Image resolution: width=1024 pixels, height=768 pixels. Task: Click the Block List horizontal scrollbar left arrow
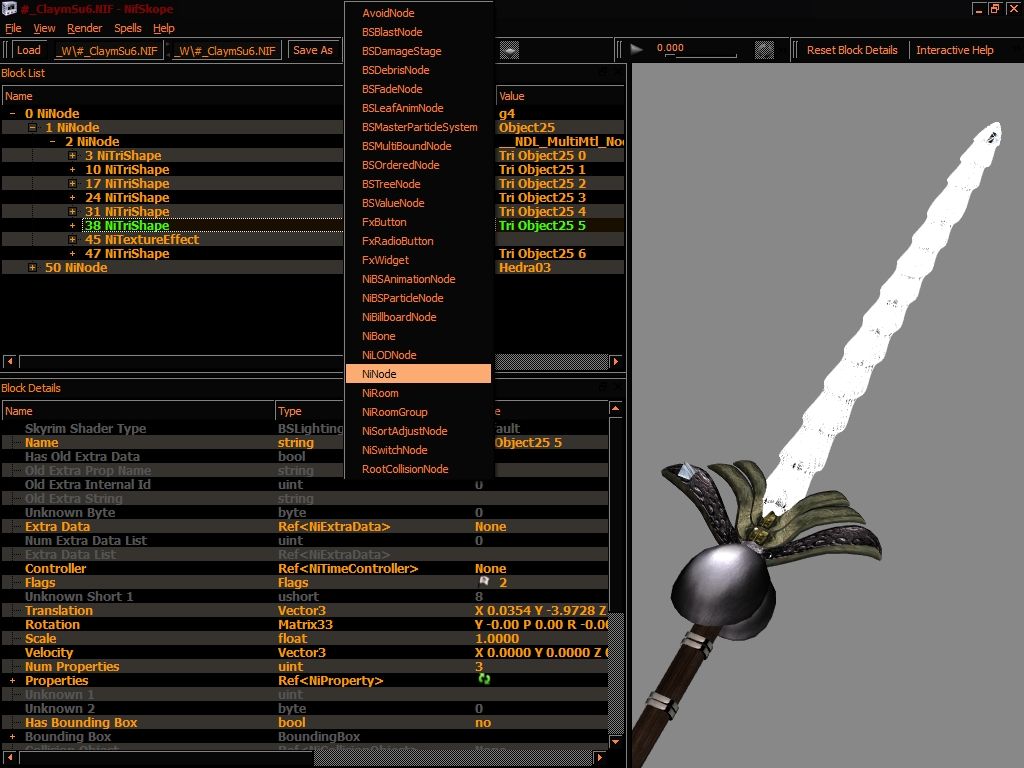coord(10,361)
